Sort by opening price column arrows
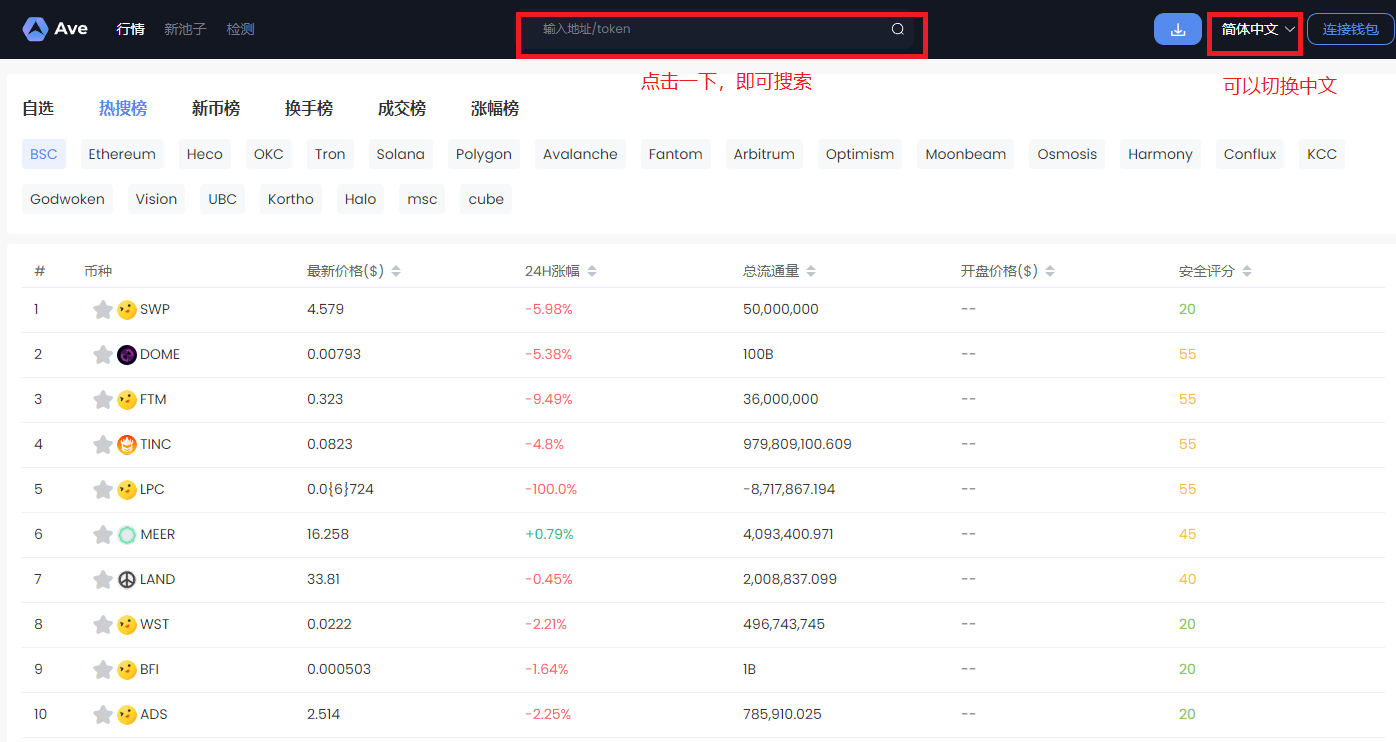 1050,272
